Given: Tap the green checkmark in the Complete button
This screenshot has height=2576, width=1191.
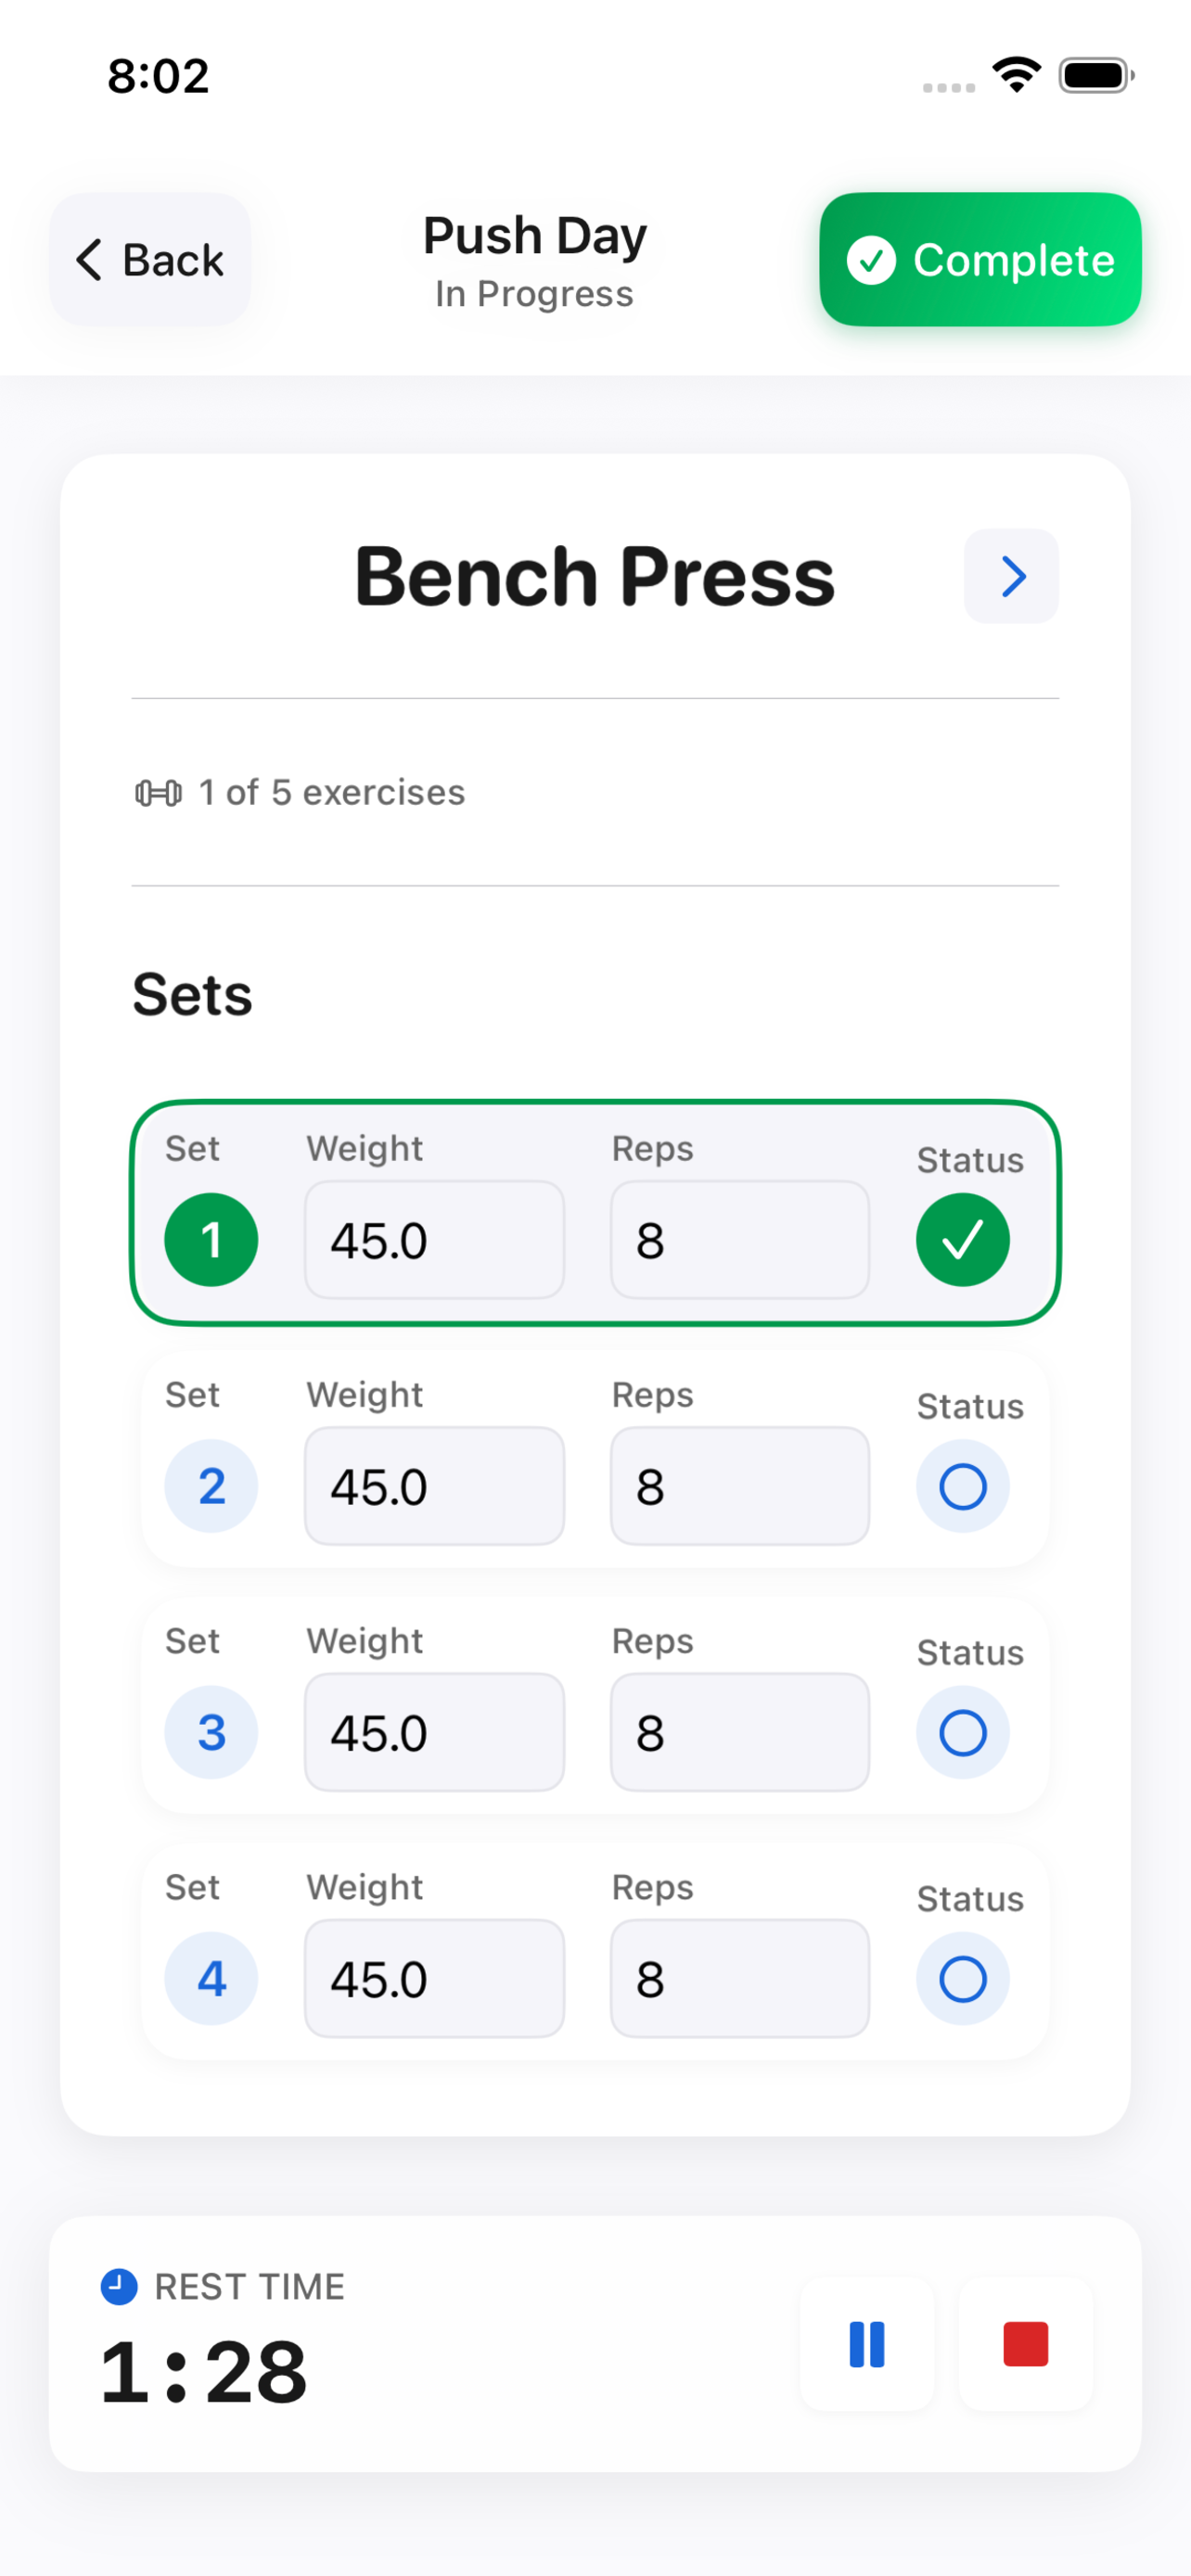Looking at the screenshot, I should click(873, 260).
